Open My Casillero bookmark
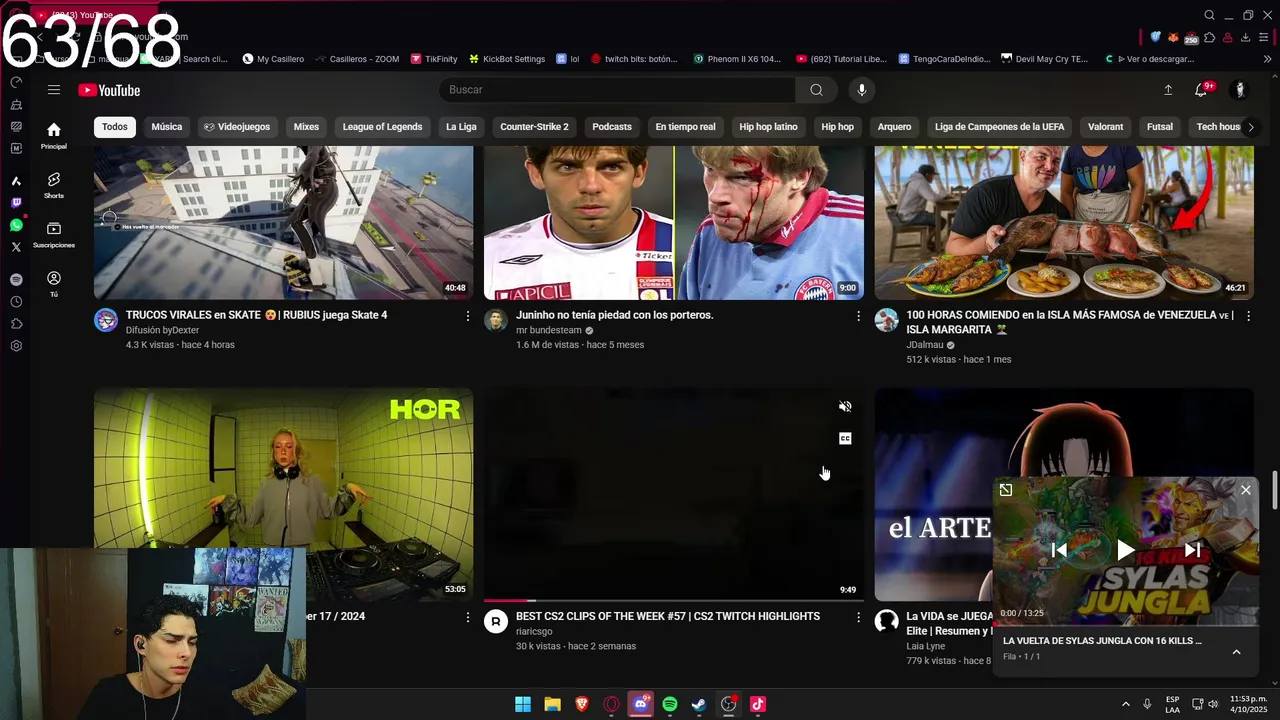 (x=273, y=59)
